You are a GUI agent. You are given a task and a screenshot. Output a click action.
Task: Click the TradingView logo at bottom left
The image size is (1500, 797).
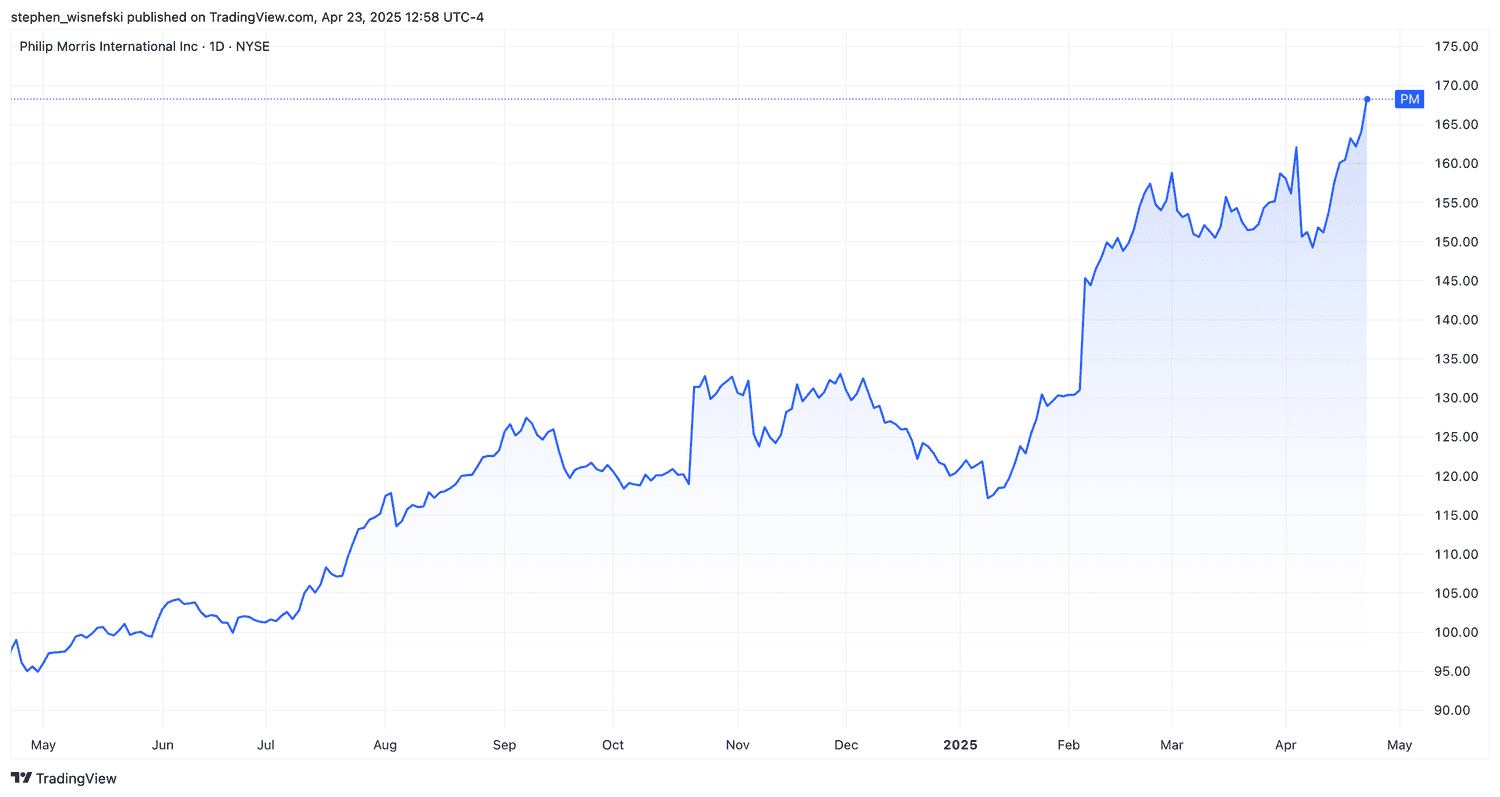coord(63,778)
